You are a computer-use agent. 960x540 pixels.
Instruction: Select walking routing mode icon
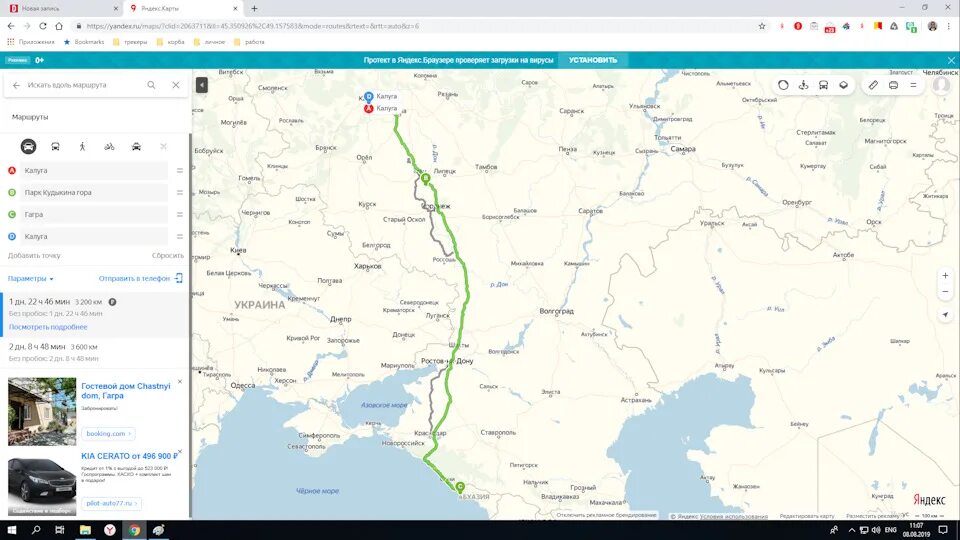tap(82, 146)
